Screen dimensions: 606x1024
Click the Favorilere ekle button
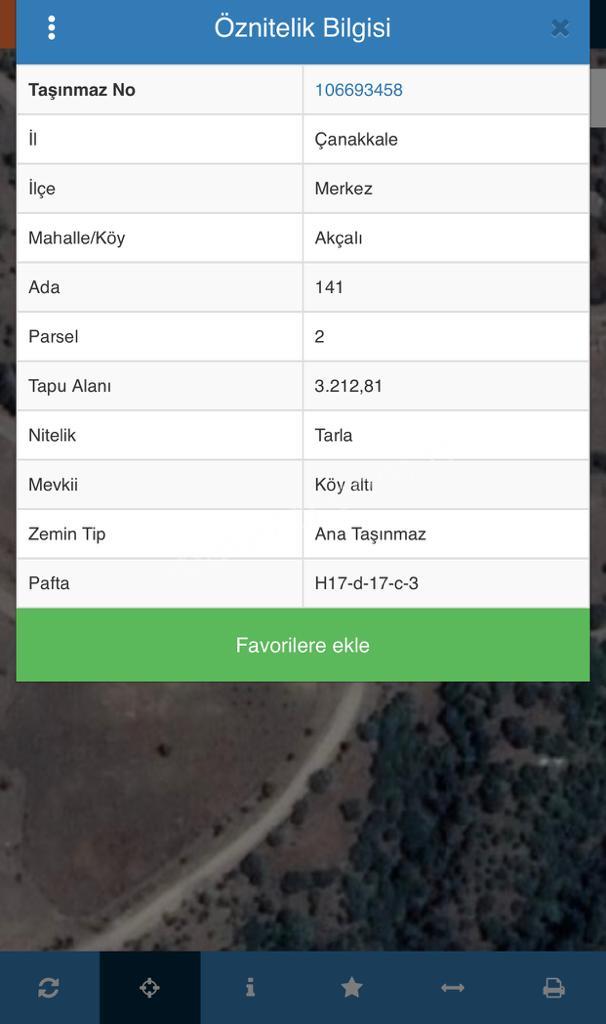303,645
